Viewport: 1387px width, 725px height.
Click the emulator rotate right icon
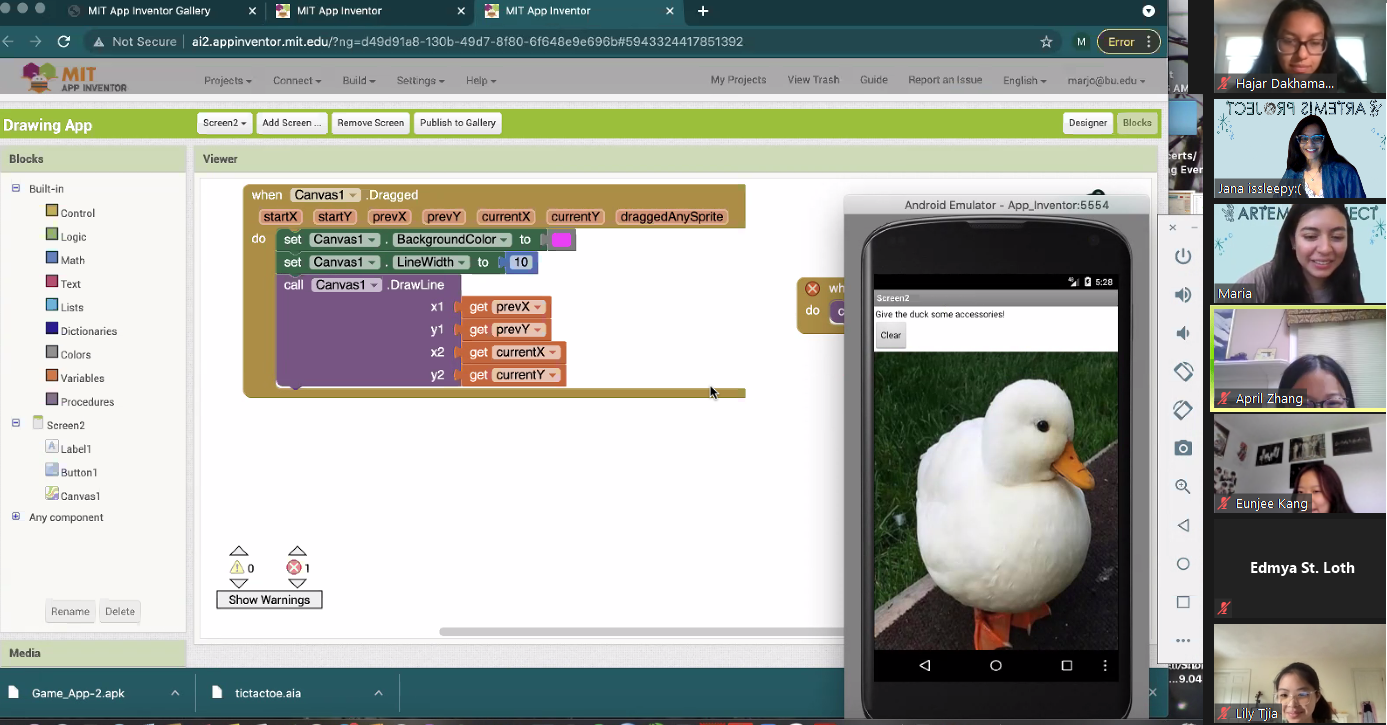(x=1183, y=410)
